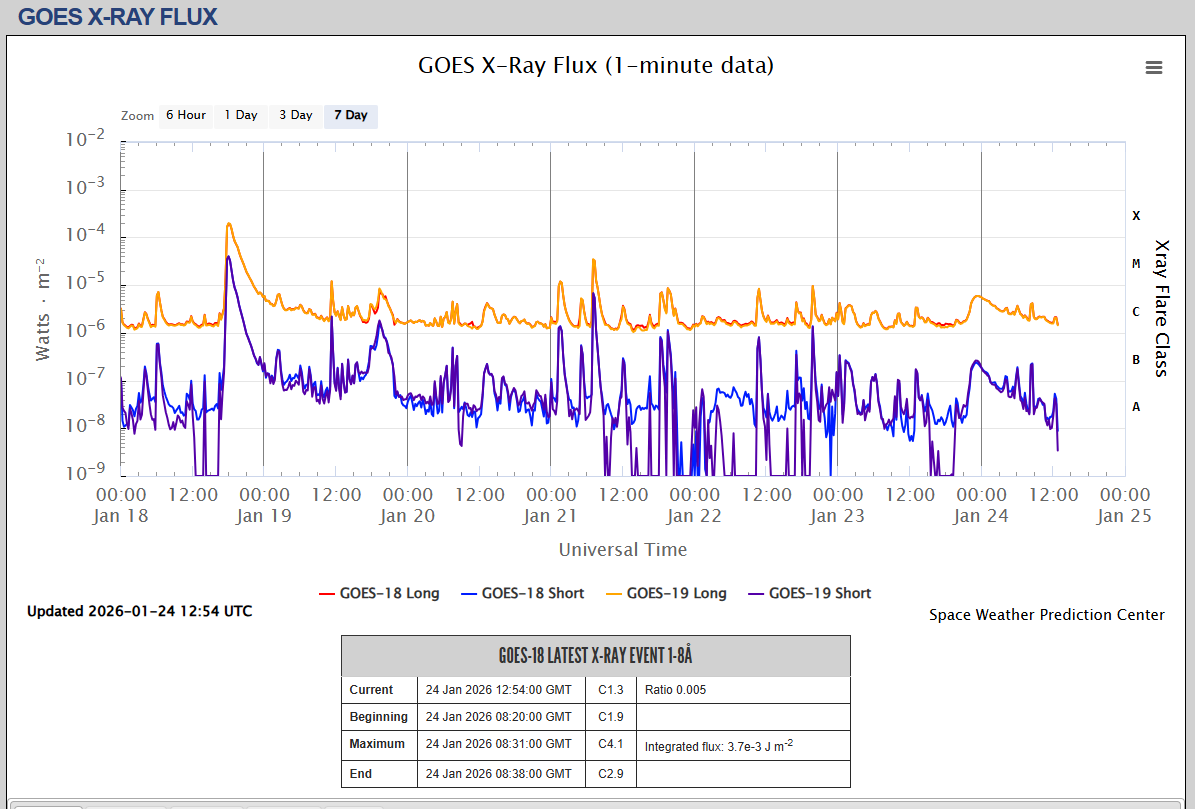
Task: Click the chart title GOES X-Ray Flux
Action: click(x=596, y=66)
